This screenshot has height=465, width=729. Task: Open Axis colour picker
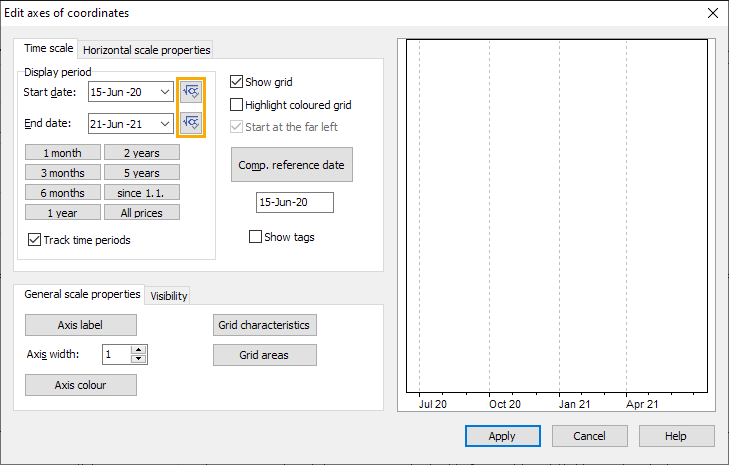(81, 385)
